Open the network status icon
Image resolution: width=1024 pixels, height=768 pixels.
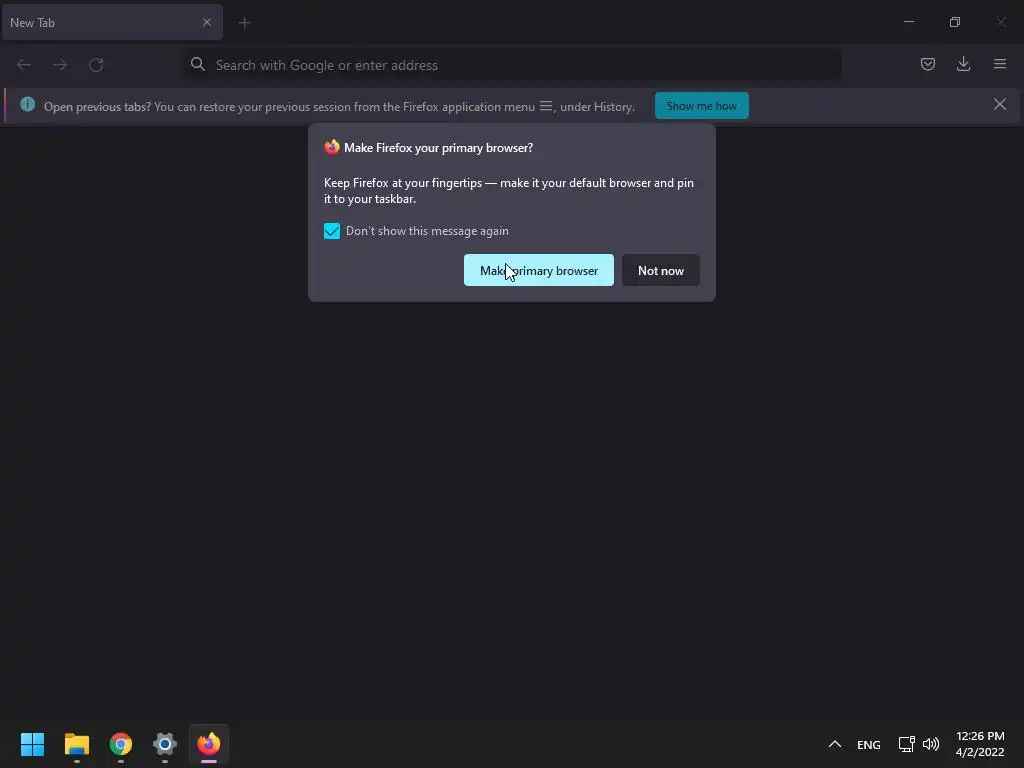pos(906,744)
